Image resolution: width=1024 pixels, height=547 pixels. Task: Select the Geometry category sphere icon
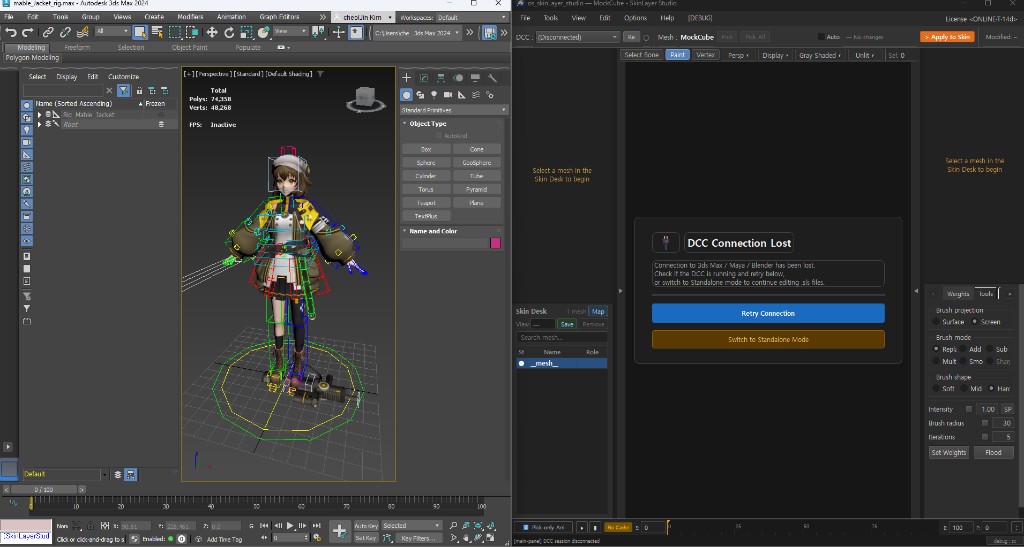[x=406, y=95]
